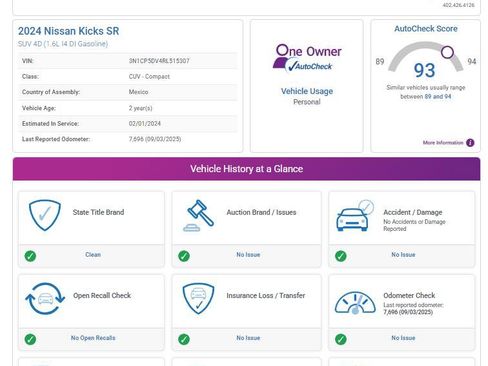Click the high score label 94 by gauge

[x=472, y=62]
